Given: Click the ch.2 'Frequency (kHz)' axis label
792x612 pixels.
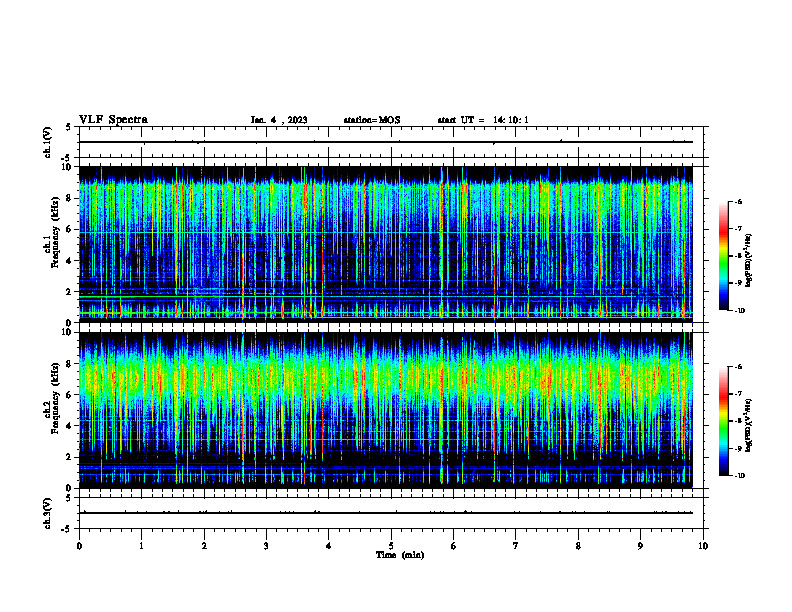Looking at the screenshot, I should pos(55,398).
